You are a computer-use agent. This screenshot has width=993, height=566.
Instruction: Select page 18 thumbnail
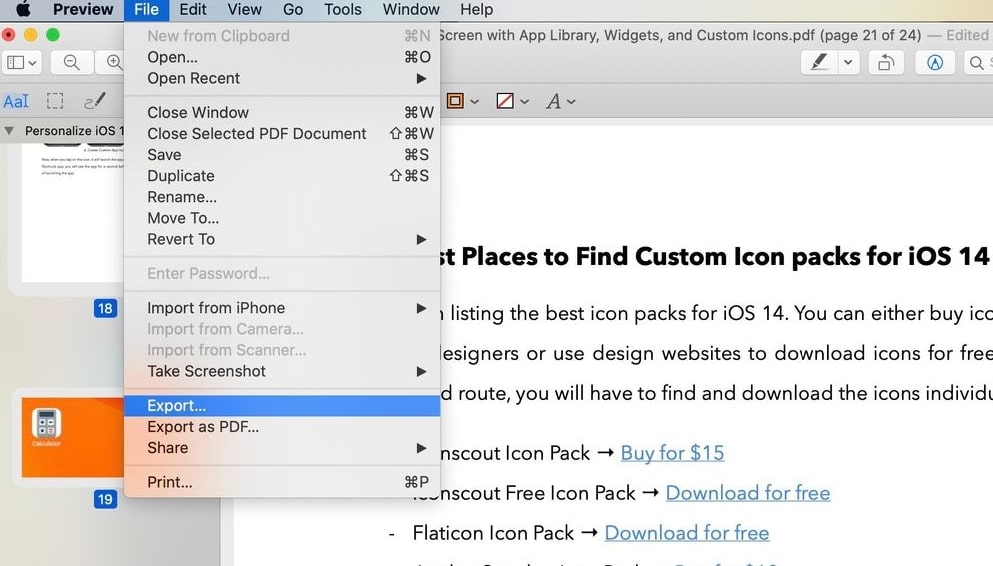pos(72,213)
